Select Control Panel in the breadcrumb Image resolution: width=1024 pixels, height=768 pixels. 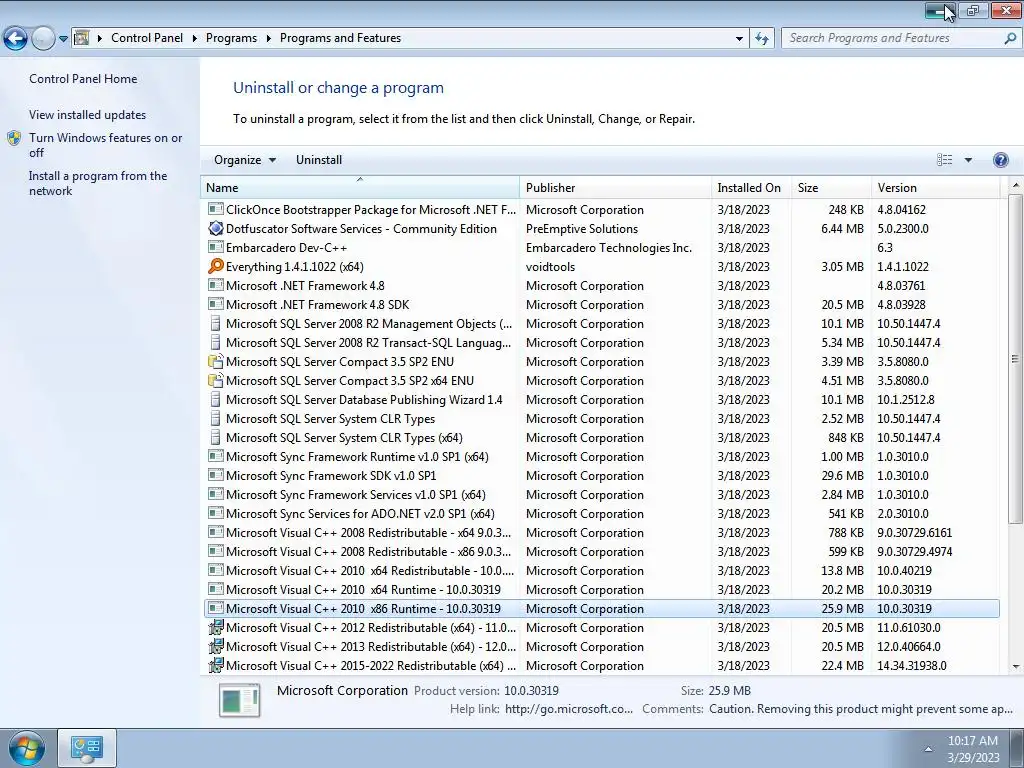[147, 38]
